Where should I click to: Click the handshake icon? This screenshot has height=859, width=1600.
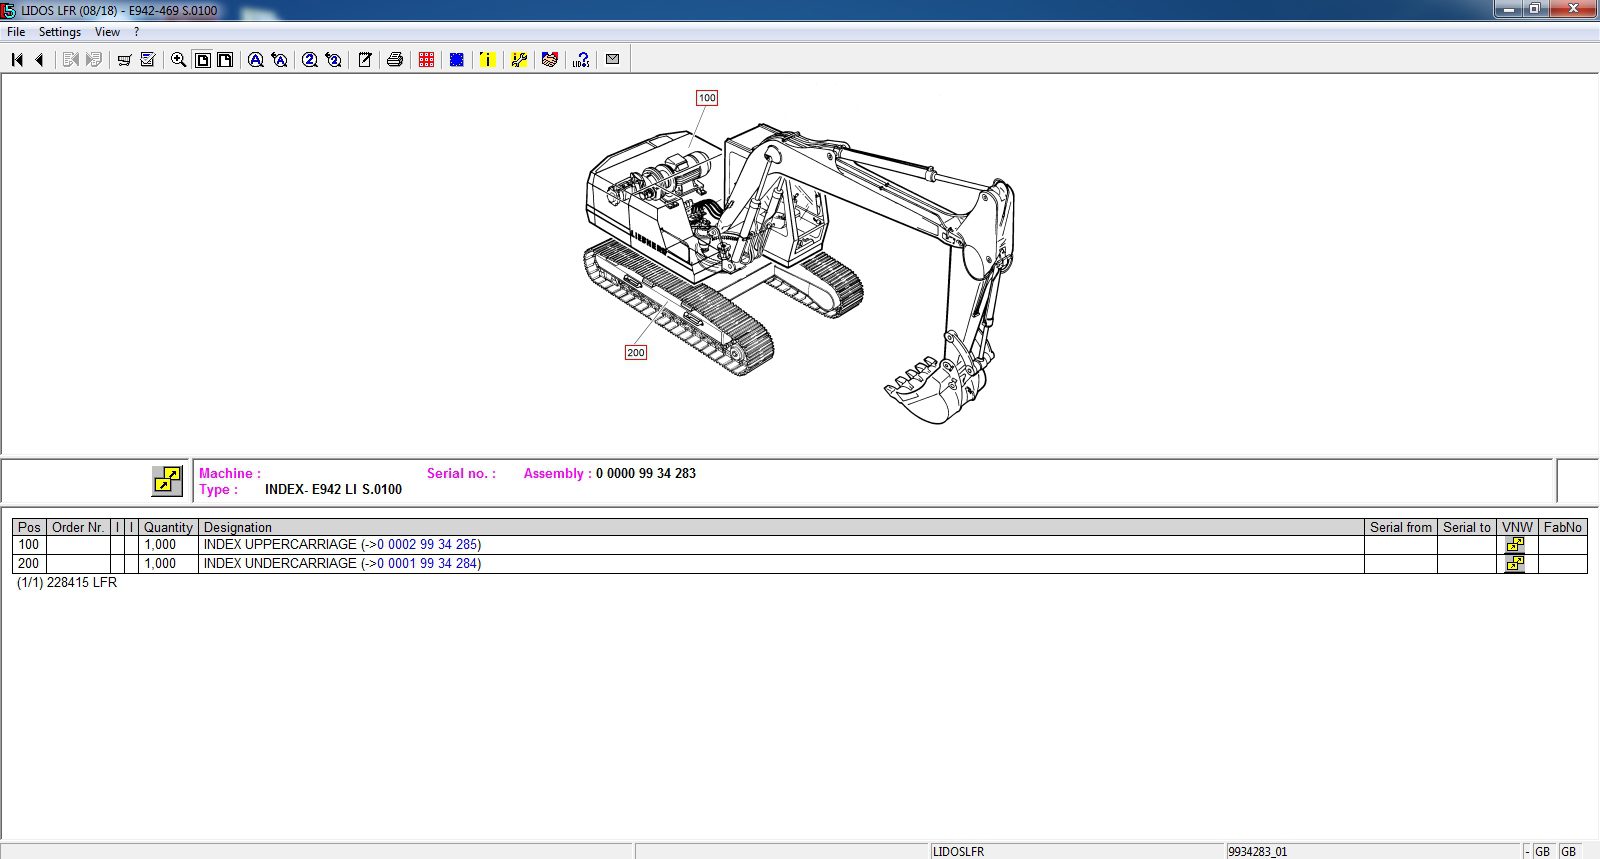pyautogui.click(x=549, y=60)
